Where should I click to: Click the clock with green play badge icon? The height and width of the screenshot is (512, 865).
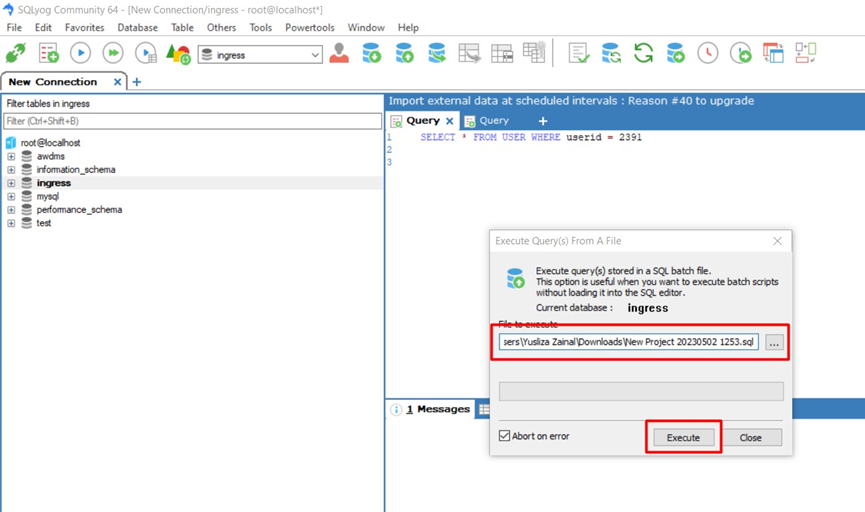click(x=740, y=54)
